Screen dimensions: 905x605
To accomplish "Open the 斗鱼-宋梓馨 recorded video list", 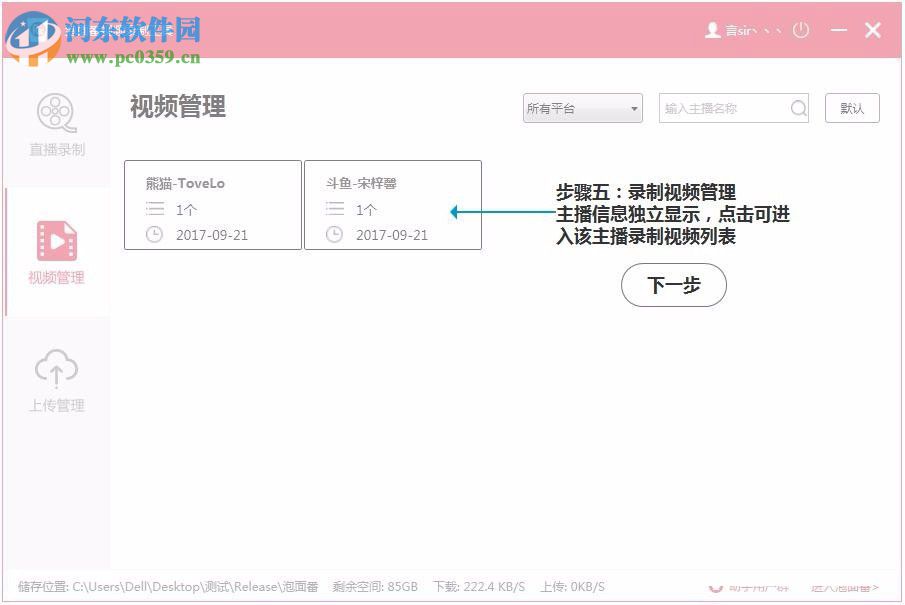I will coord(393,204).
